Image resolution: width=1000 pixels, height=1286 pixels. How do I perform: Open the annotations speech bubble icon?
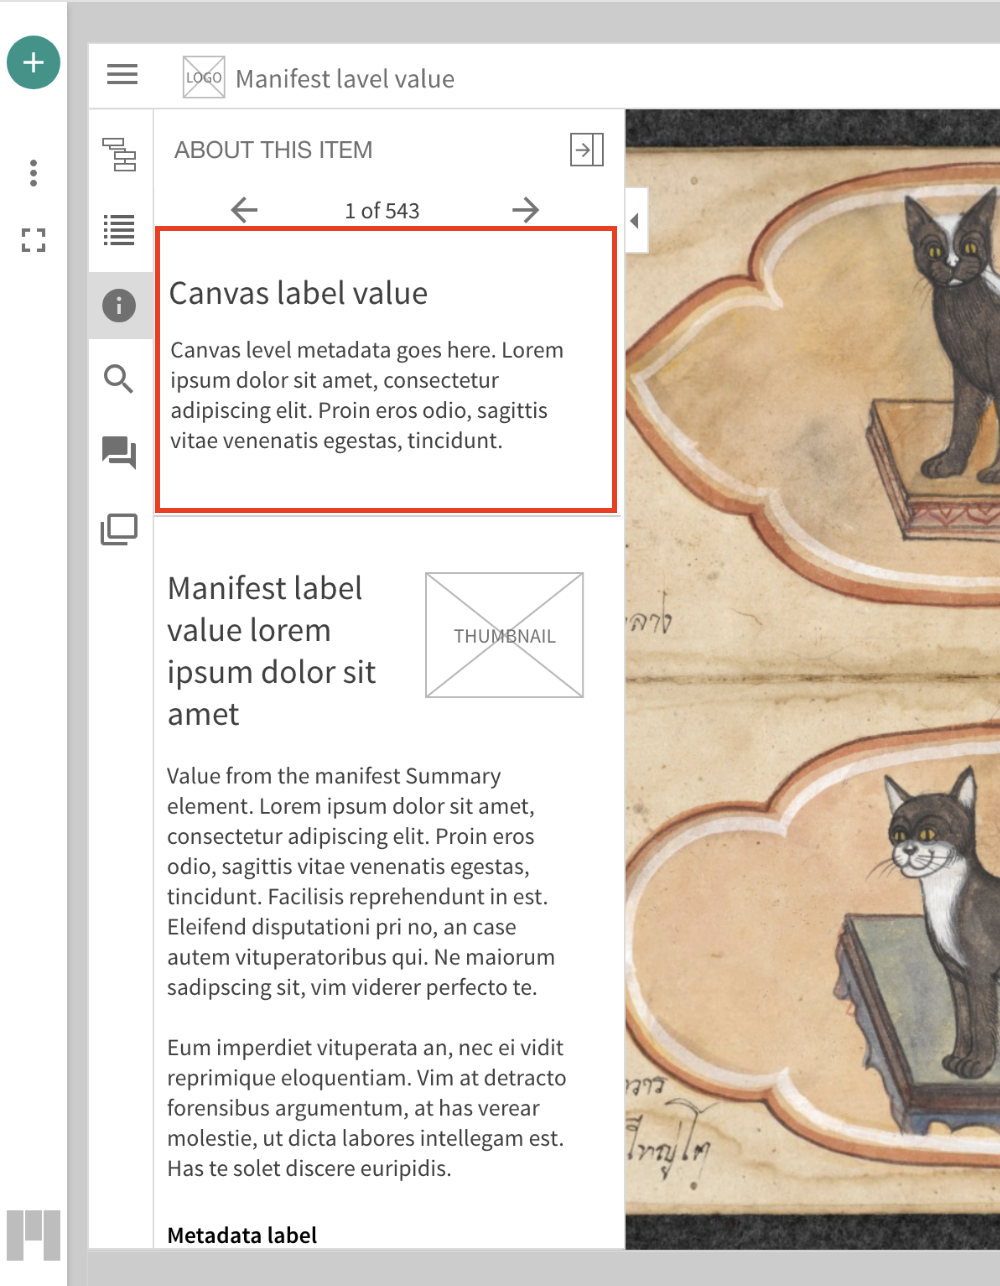click(120, 453)
